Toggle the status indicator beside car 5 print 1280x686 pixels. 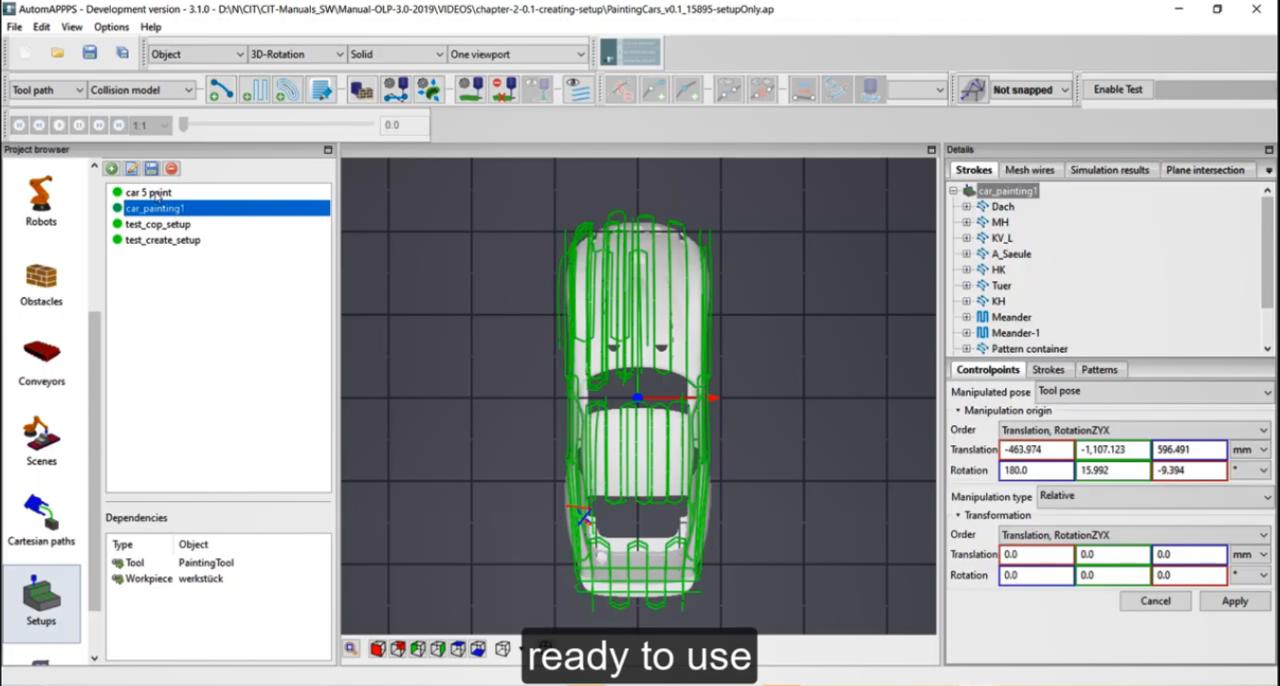[117, 192]
